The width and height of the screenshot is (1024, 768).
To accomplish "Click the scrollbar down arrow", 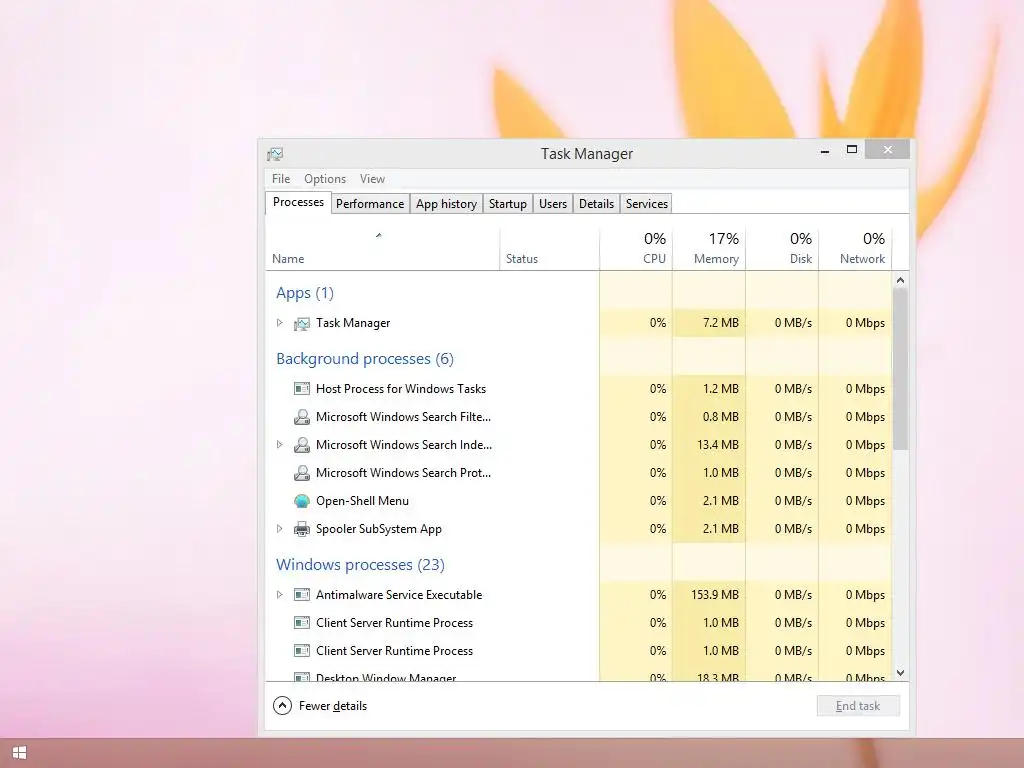I will (901, 673).
